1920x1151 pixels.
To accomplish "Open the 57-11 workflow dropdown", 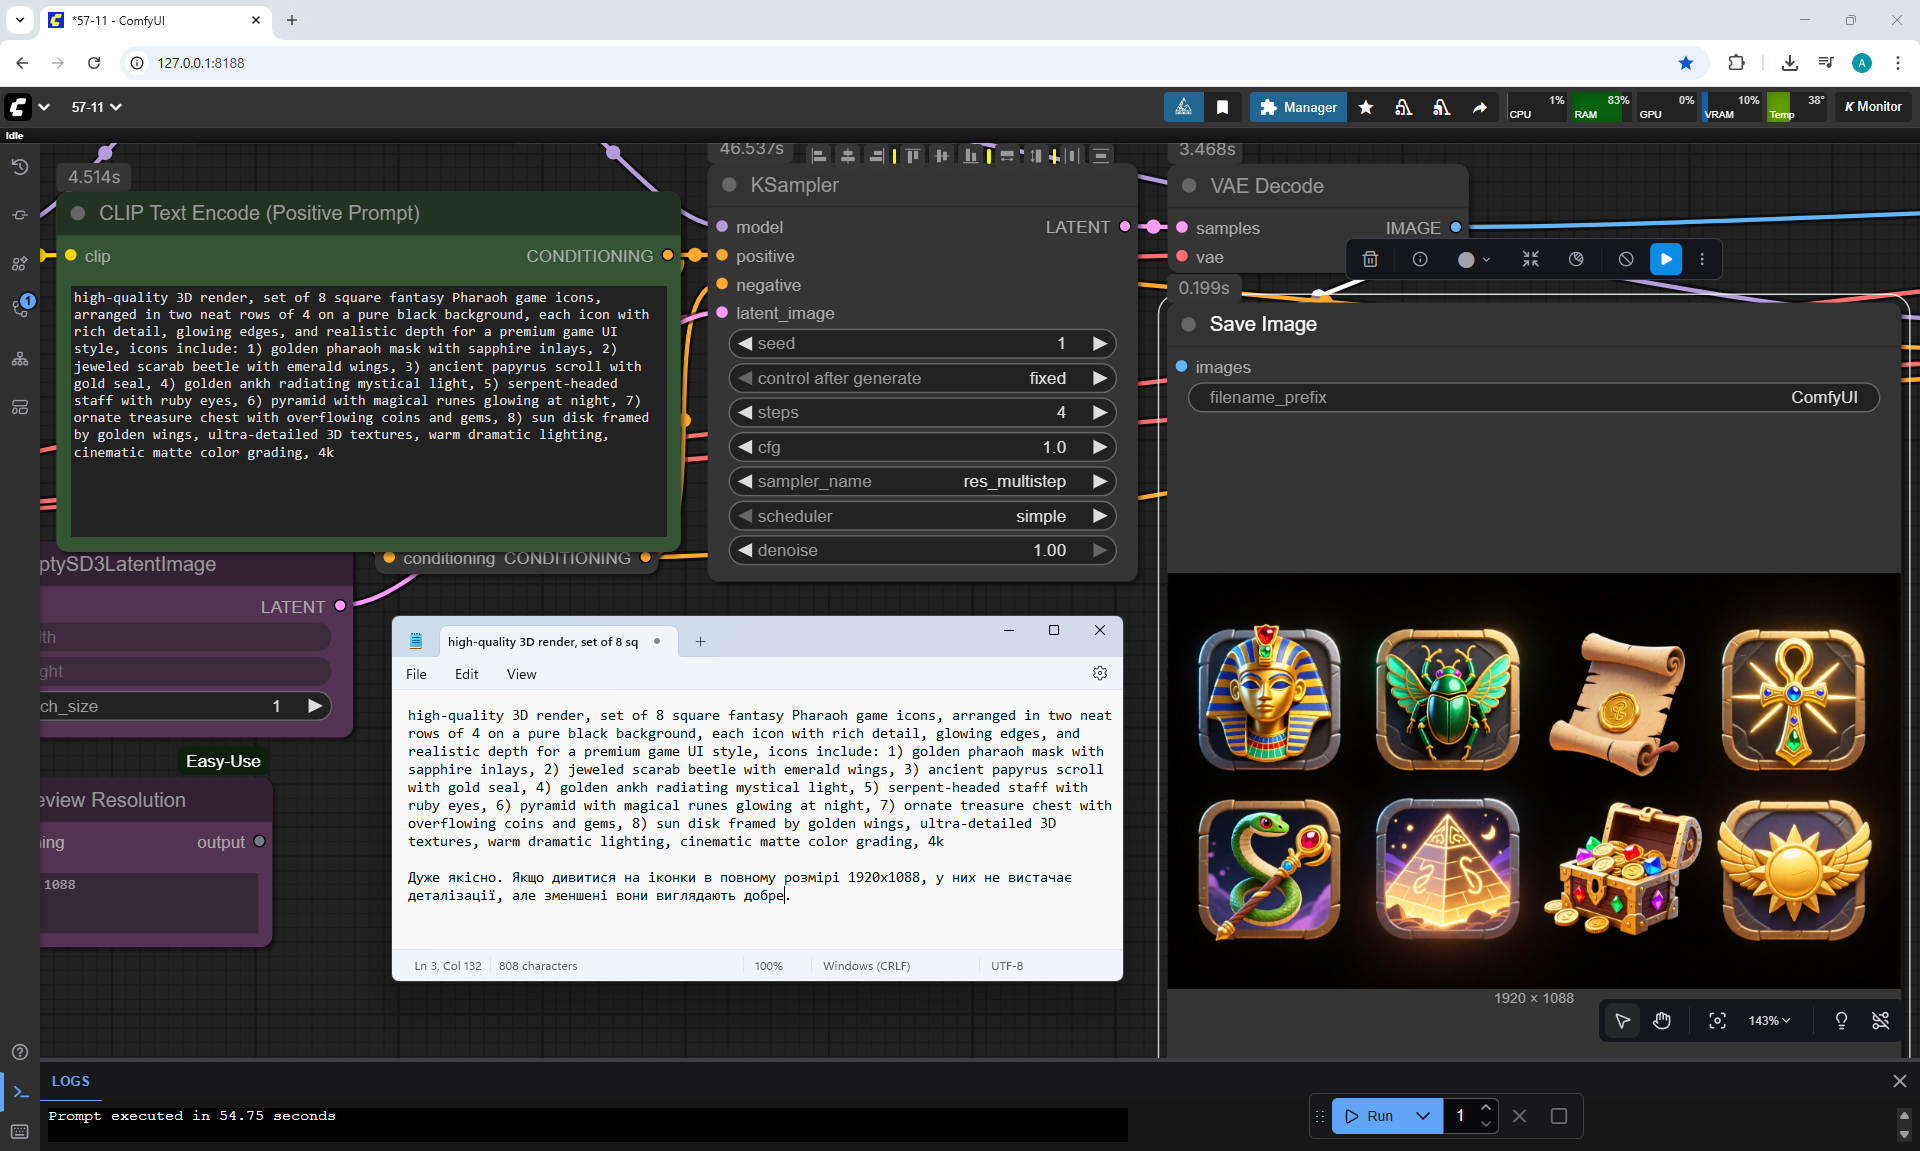I will tap(96, 107).
